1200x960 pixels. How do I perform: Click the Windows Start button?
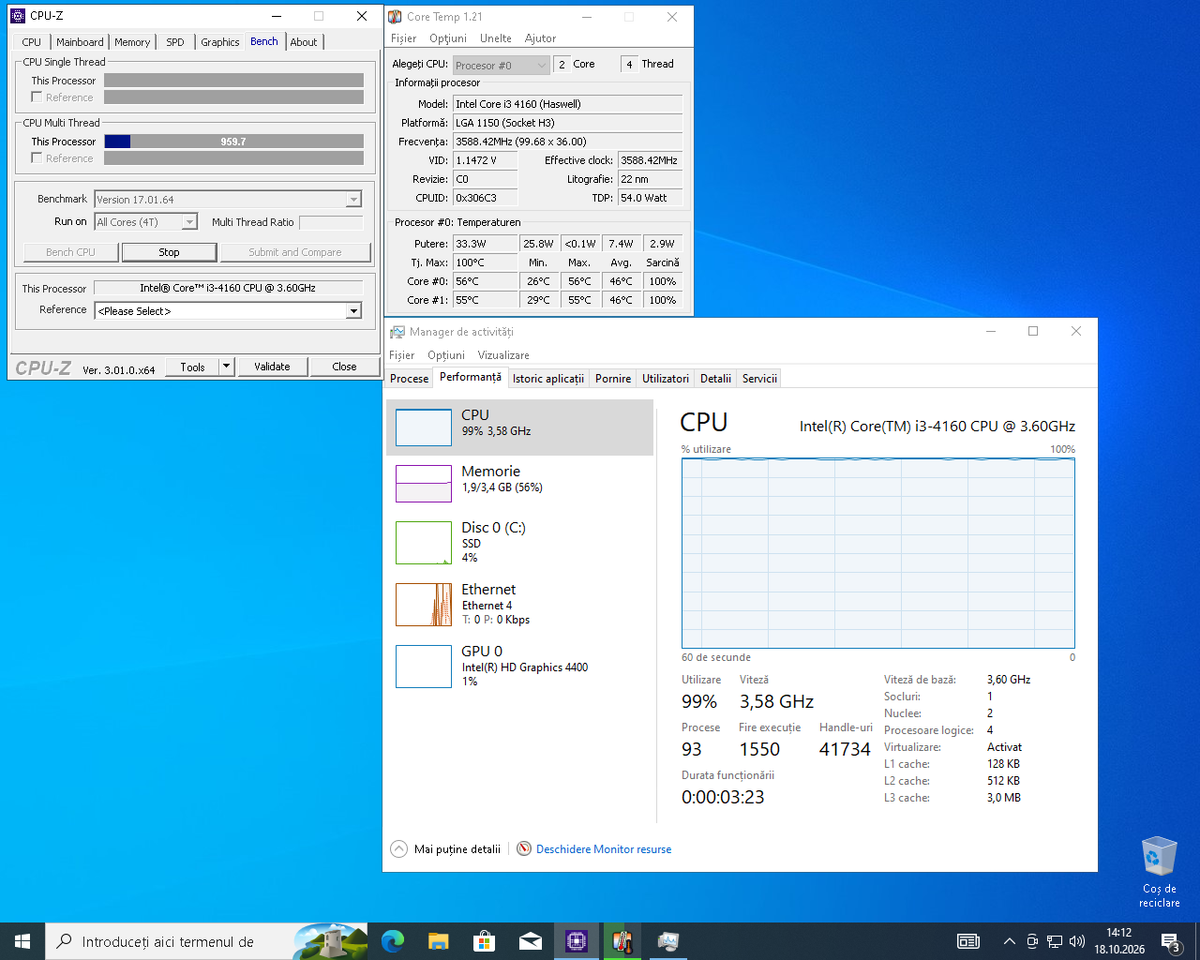click(22, 941)
